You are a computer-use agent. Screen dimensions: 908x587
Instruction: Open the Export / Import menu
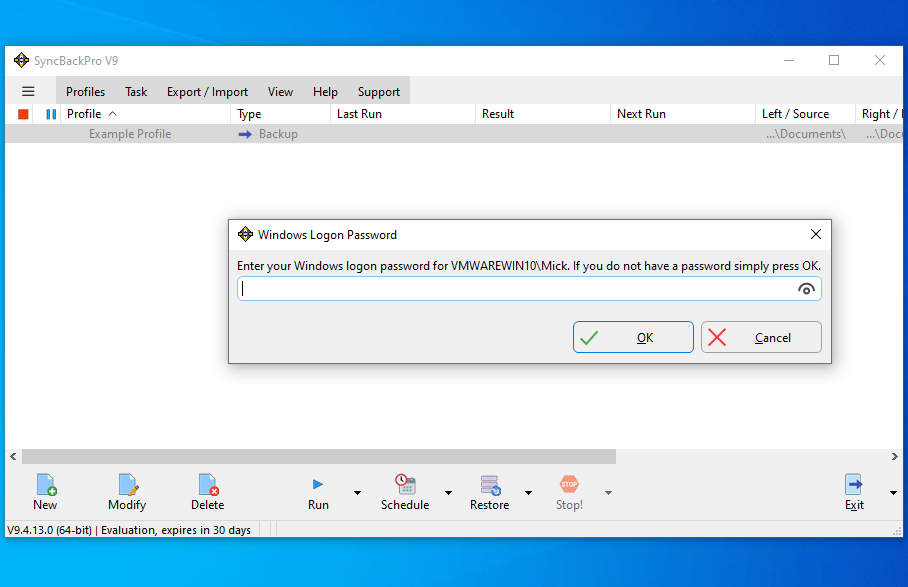coord(207,91)
